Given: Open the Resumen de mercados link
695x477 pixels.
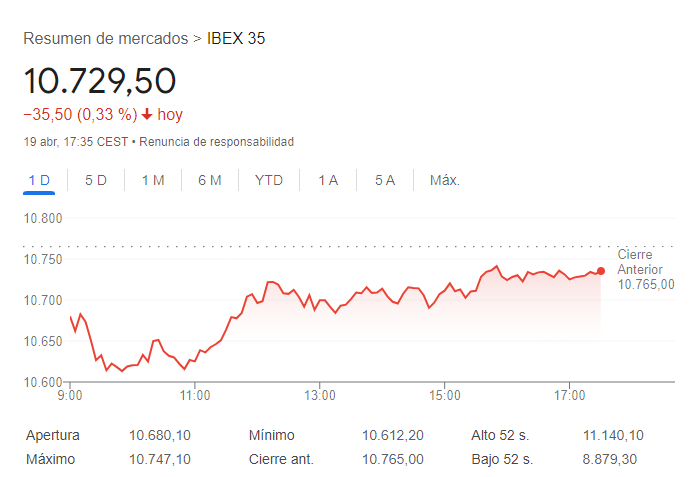Looking at the screenshot, I should point(105,39).
